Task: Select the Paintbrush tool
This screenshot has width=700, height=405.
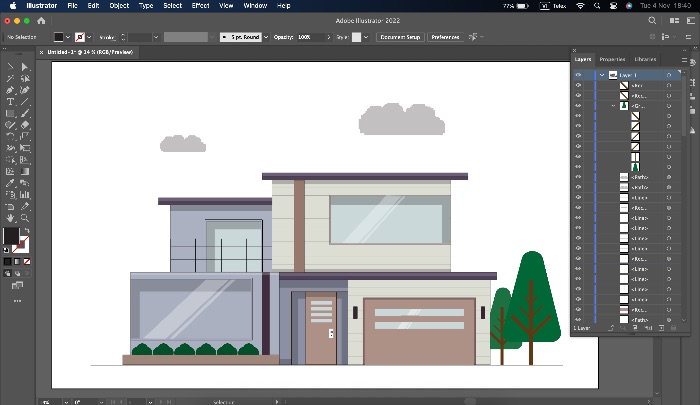Action: coord(25,113)
